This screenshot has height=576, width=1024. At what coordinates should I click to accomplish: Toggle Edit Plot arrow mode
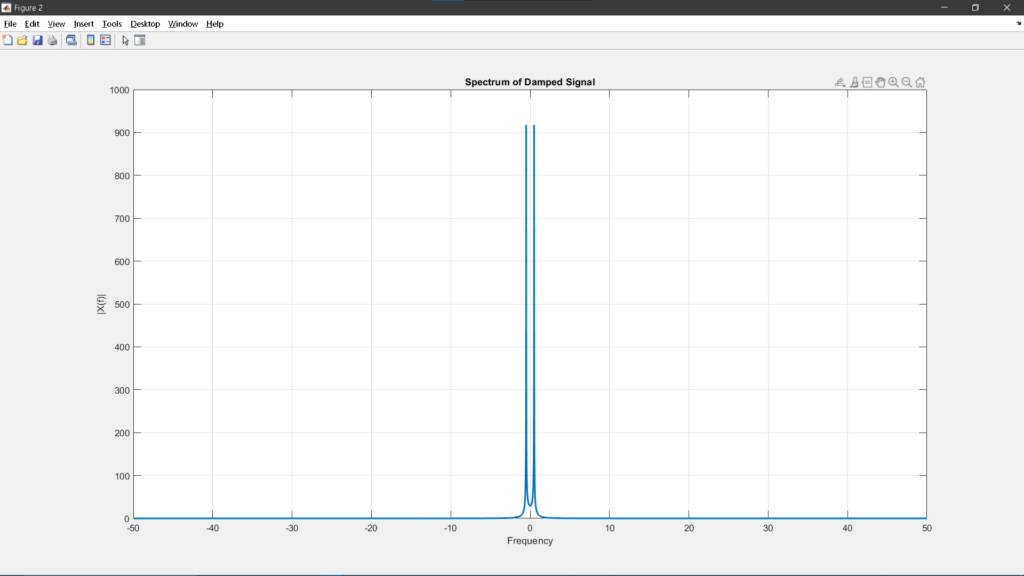point(125,40)
